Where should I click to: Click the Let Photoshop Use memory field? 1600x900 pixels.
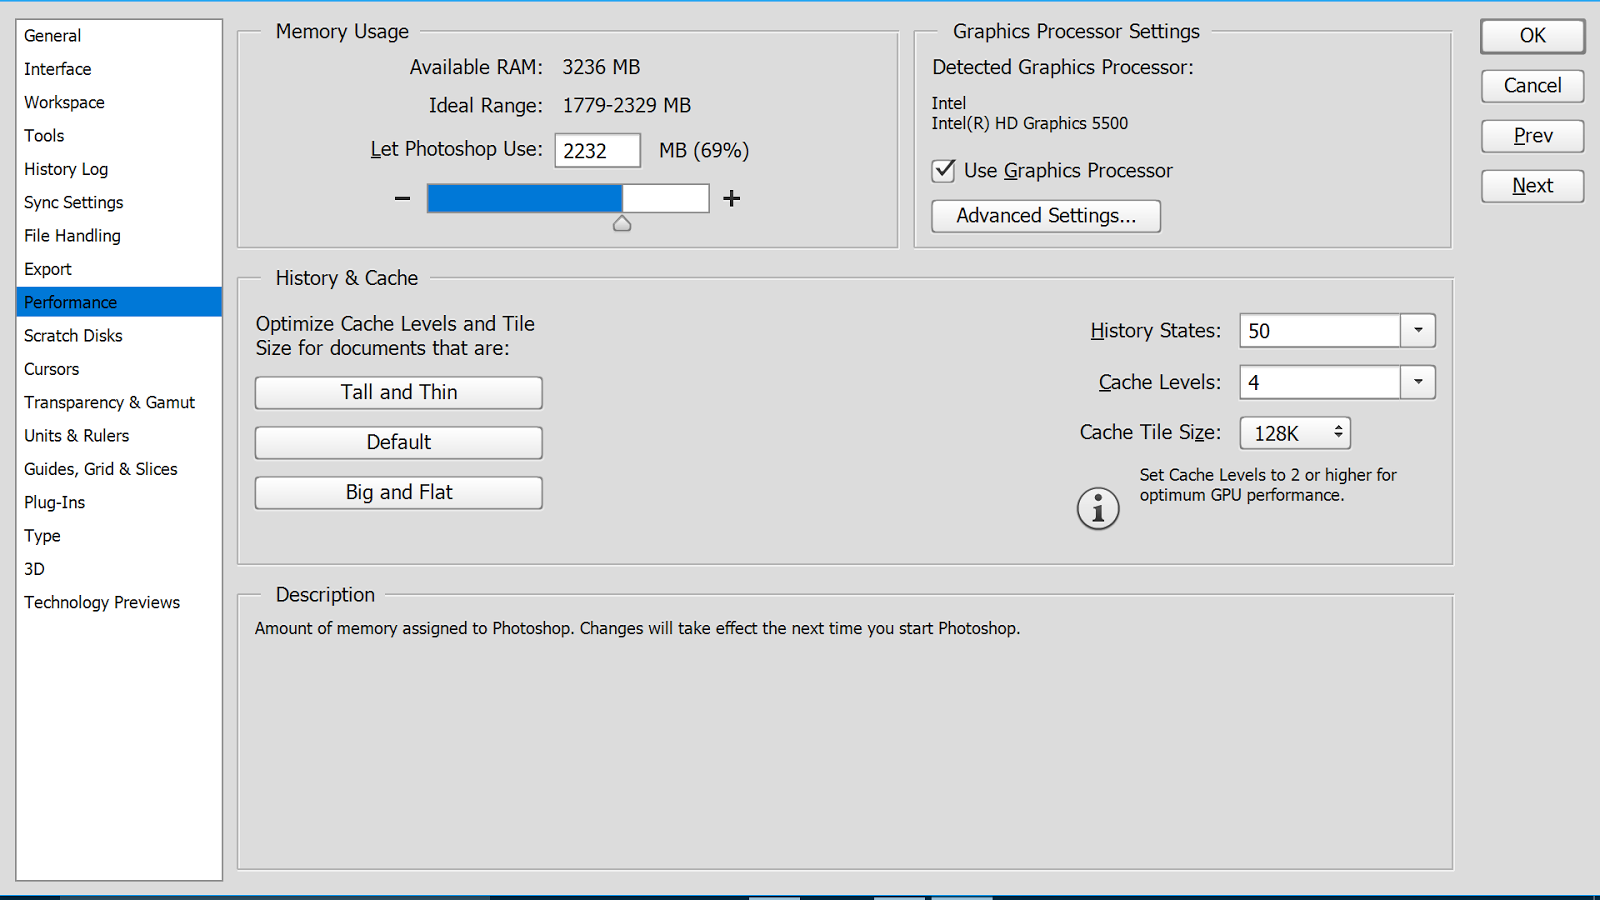coord(598,151)
